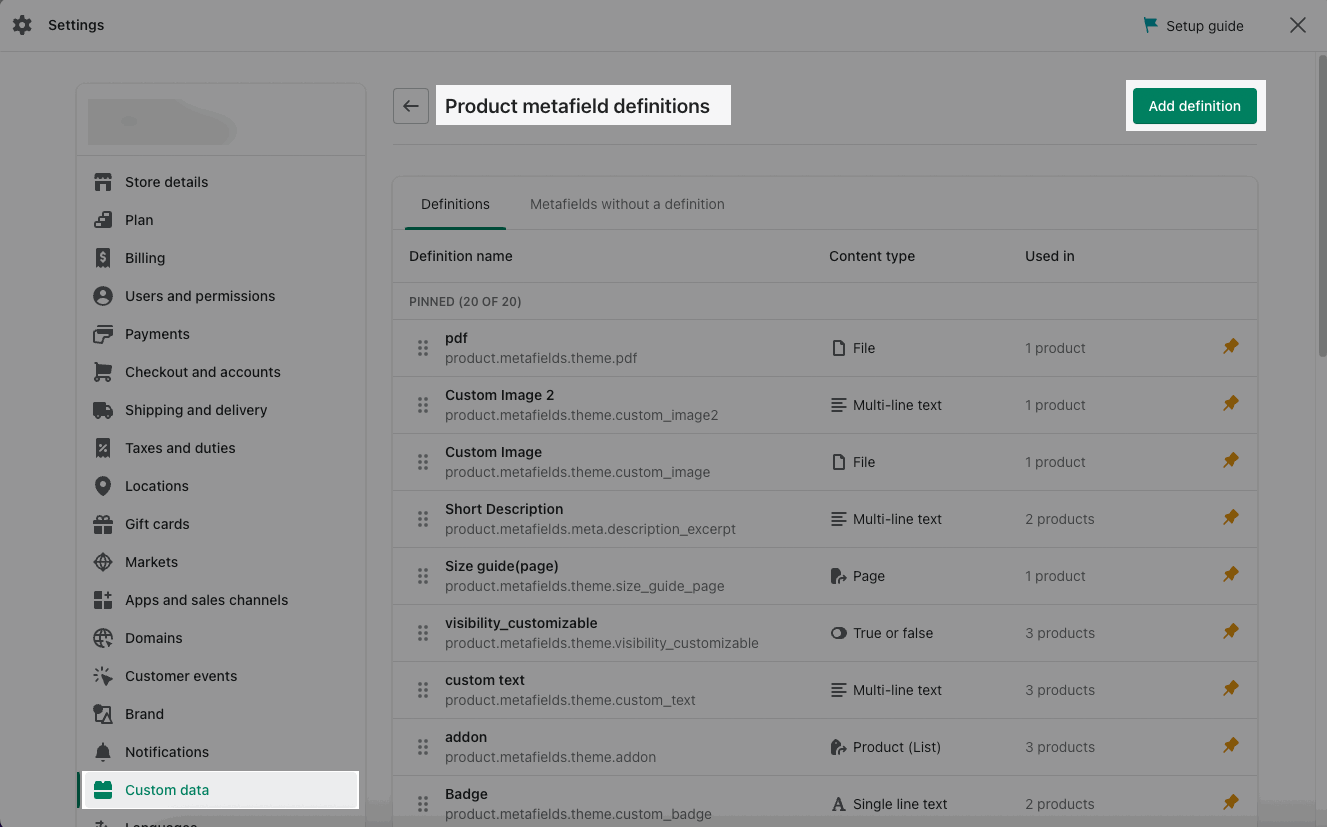The image size is (1327, 827).
Task: Unpin the pdf definition
Action: tap(1231, 347)
